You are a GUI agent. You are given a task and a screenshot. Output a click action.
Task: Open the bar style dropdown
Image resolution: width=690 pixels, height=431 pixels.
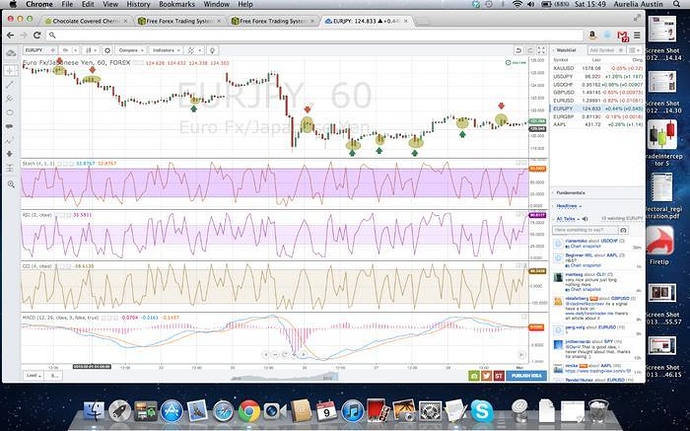[90, 50]
